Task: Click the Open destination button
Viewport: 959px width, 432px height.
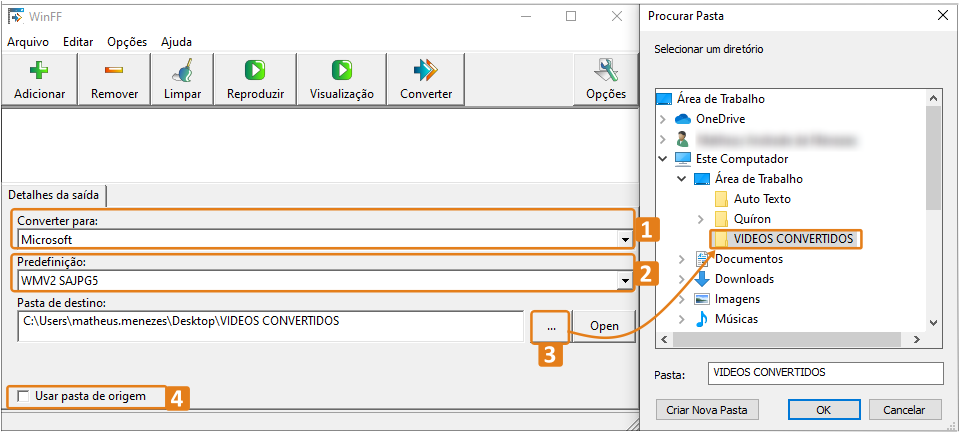Action: tap(604, 326)
